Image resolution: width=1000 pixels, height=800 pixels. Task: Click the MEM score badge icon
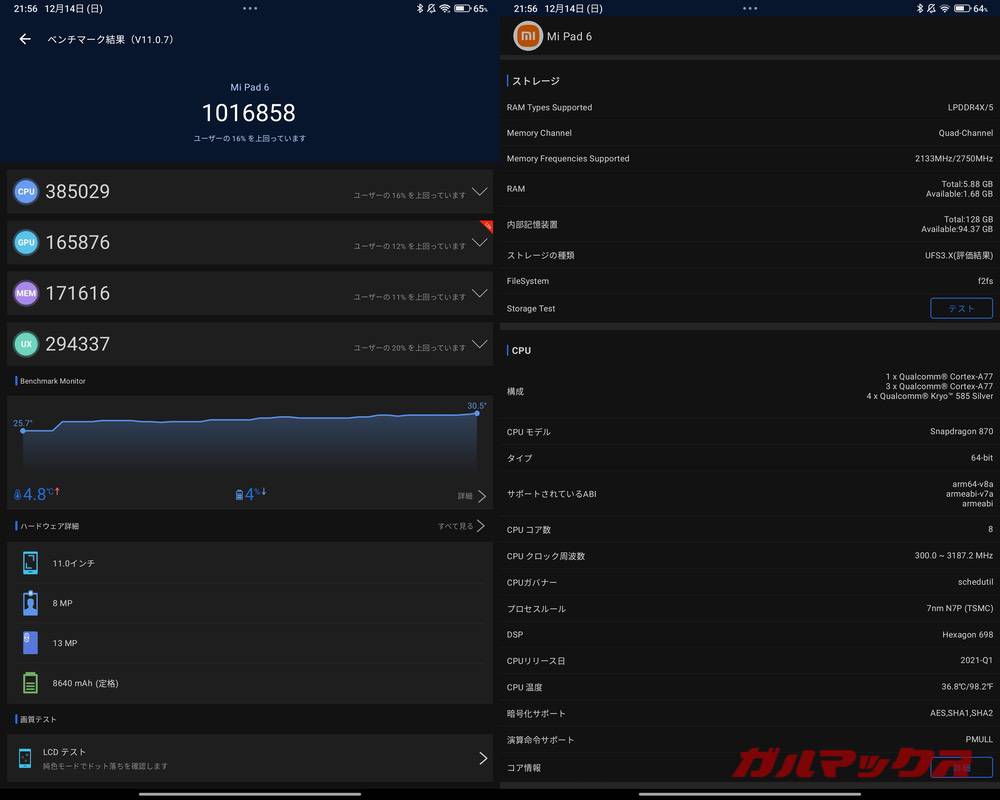tap(26, 293)
